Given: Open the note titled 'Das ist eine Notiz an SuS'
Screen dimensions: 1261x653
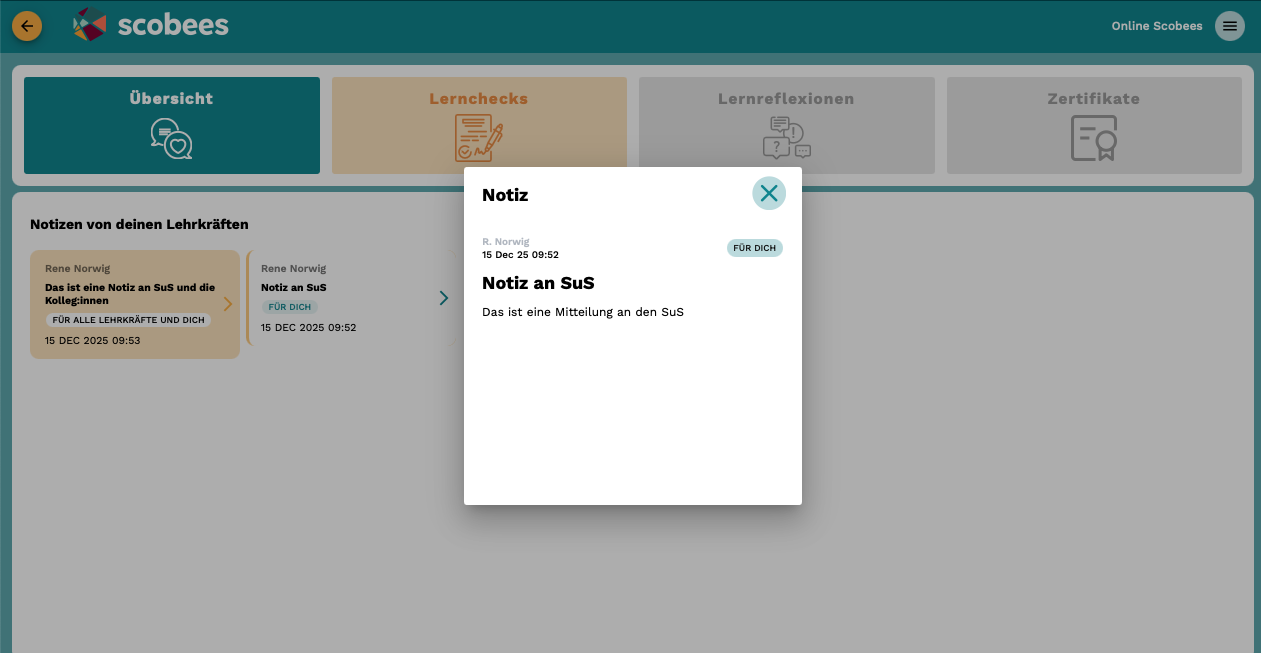Looking at the screenshot, I should click(x=130, y=293).
